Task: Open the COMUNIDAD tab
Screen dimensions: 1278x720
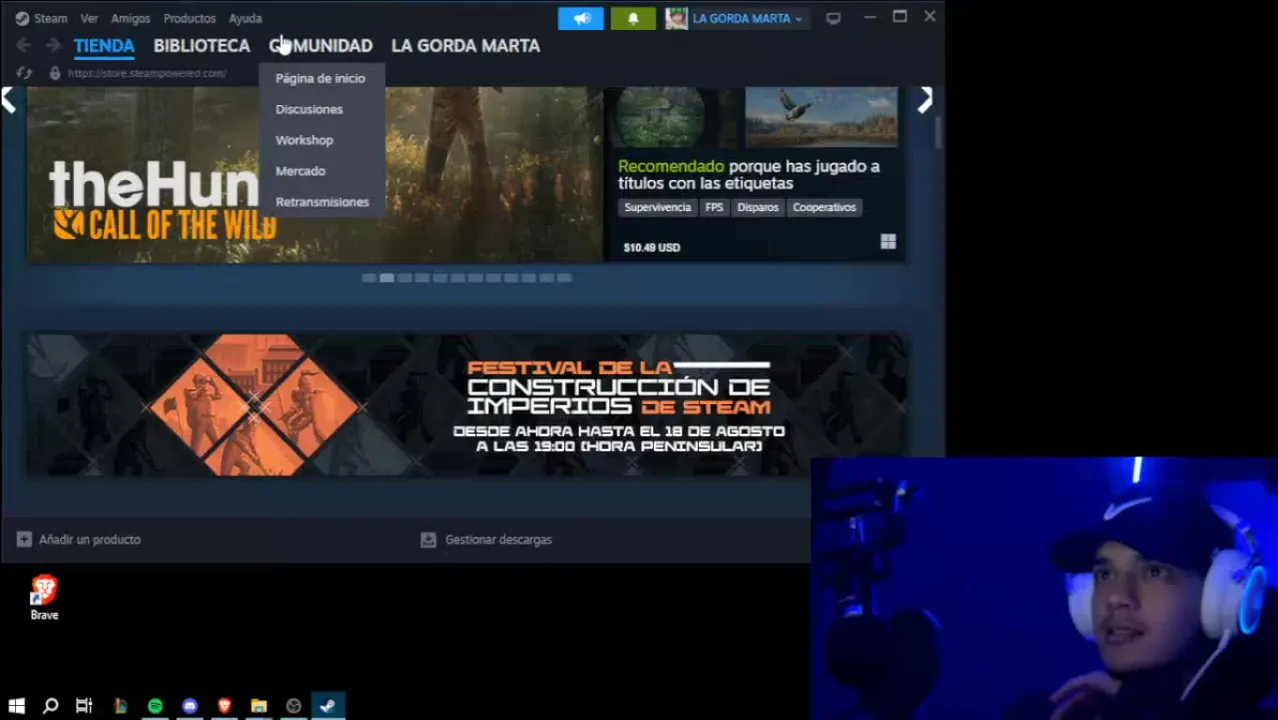Action: pyautogui.click(x=320, y=46)
